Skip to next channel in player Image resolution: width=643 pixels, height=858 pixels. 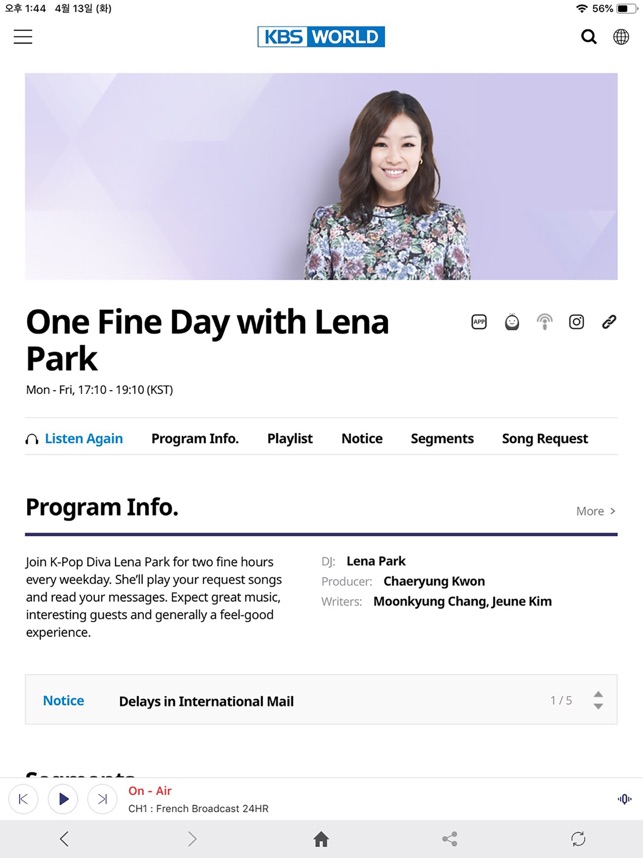(102, 799)
